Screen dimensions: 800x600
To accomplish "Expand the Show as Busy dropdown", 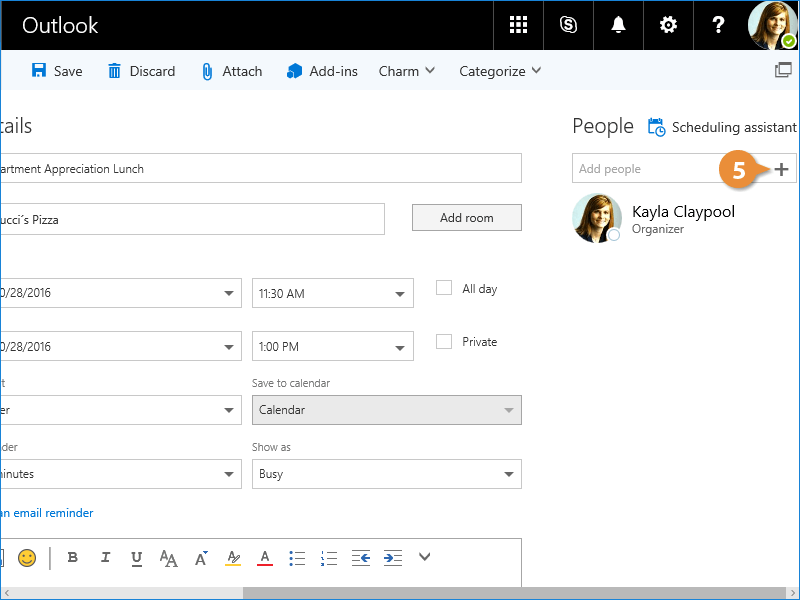I will [386, 474].
